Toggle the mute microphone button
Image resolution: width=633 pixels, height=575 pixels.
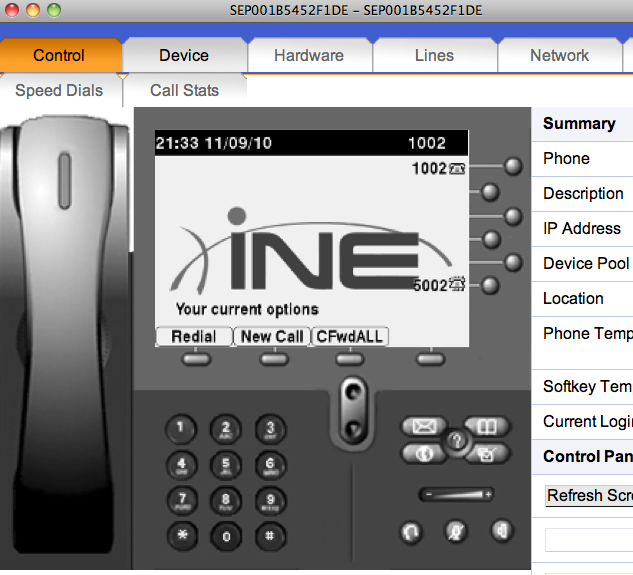point(456,531)
